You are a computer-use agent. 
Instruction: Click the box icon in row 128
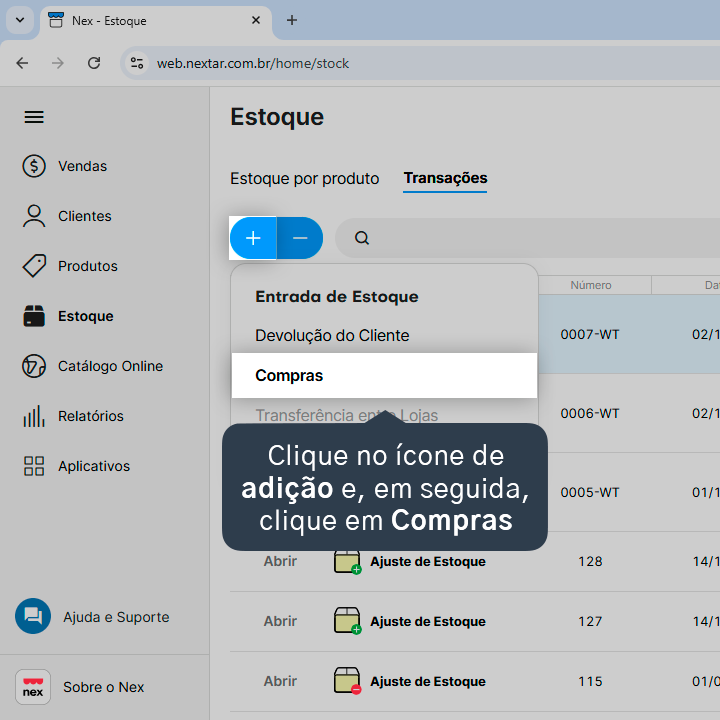[x=347, y=562]
